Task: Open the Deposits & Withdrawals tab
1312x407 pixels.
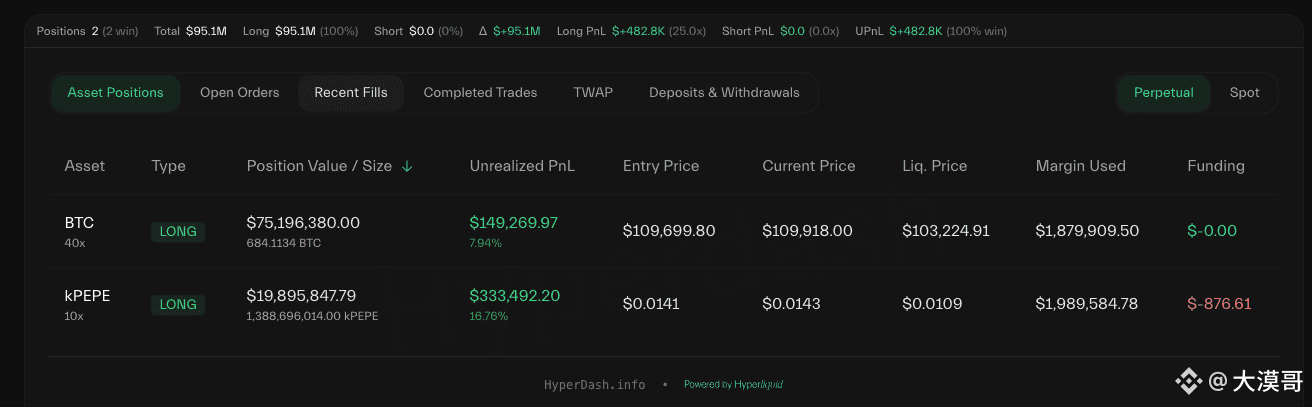Action: click(x=724, y=92)
